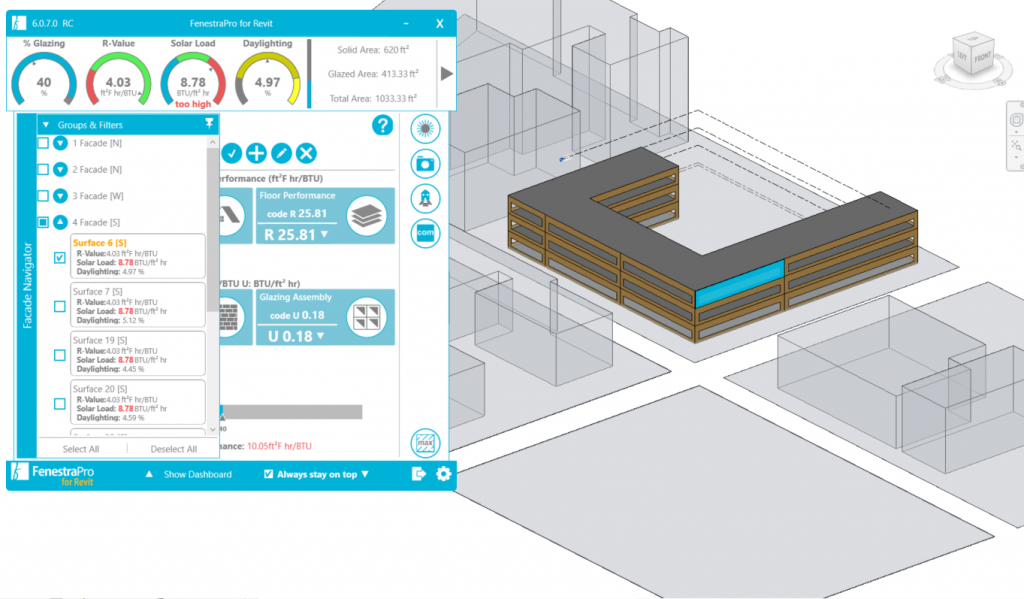Check the Surface 20 [S] checkbox

59,404
